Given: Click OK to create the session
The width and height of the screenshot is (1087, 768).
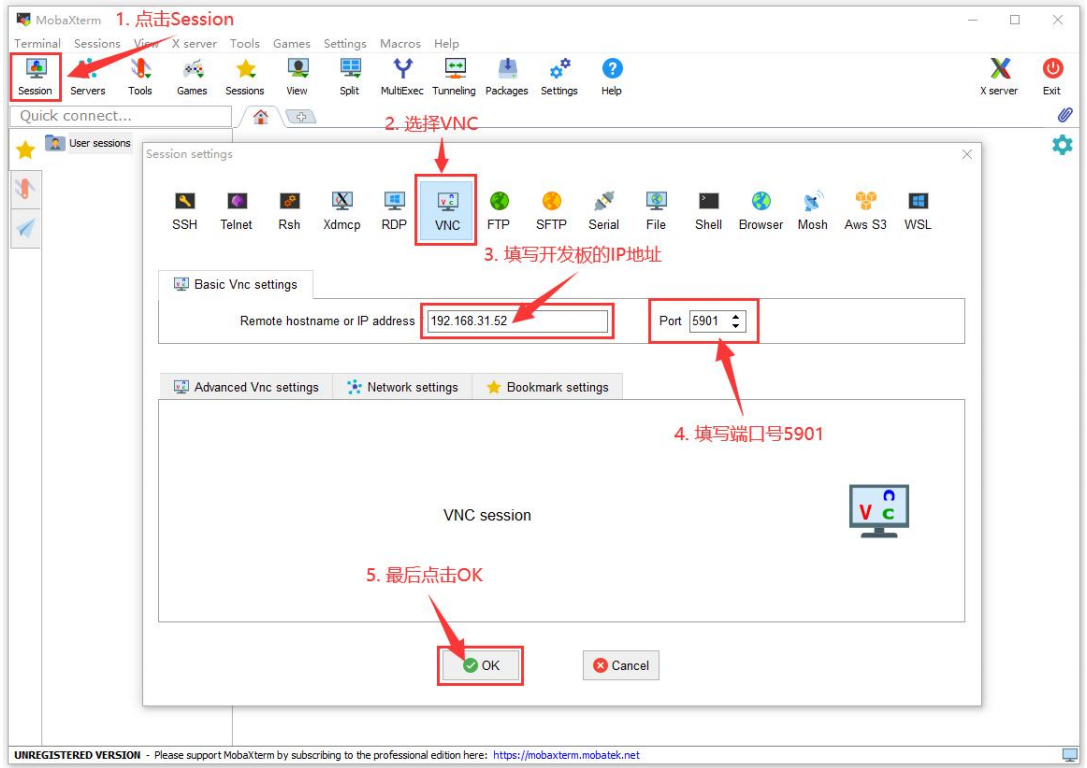Looking at the screenshot, I should tap(480, 665).
